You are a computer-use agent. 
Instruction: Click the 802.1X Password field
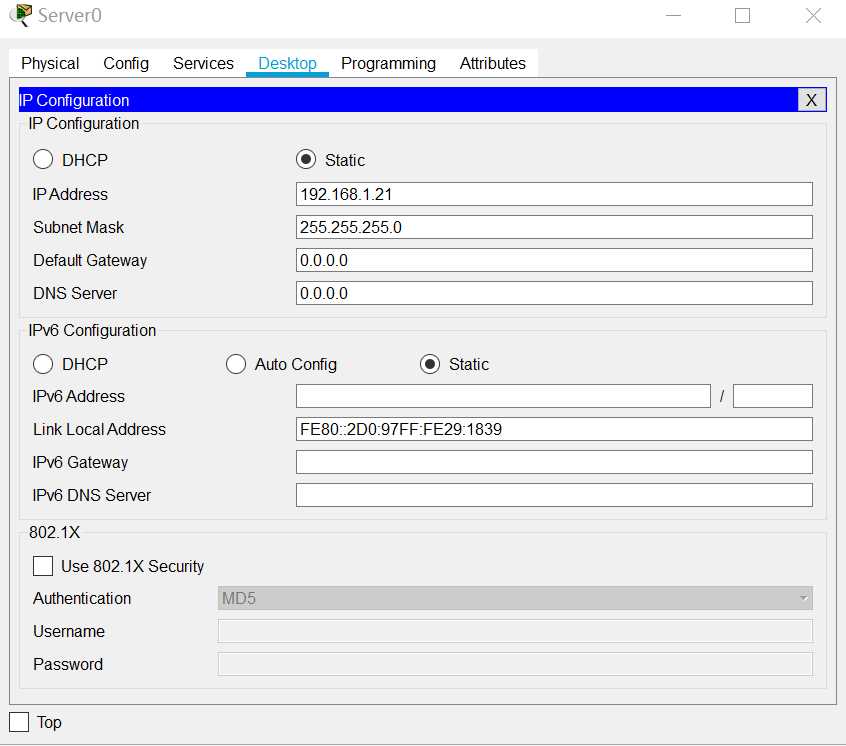(x=515, y=664)
